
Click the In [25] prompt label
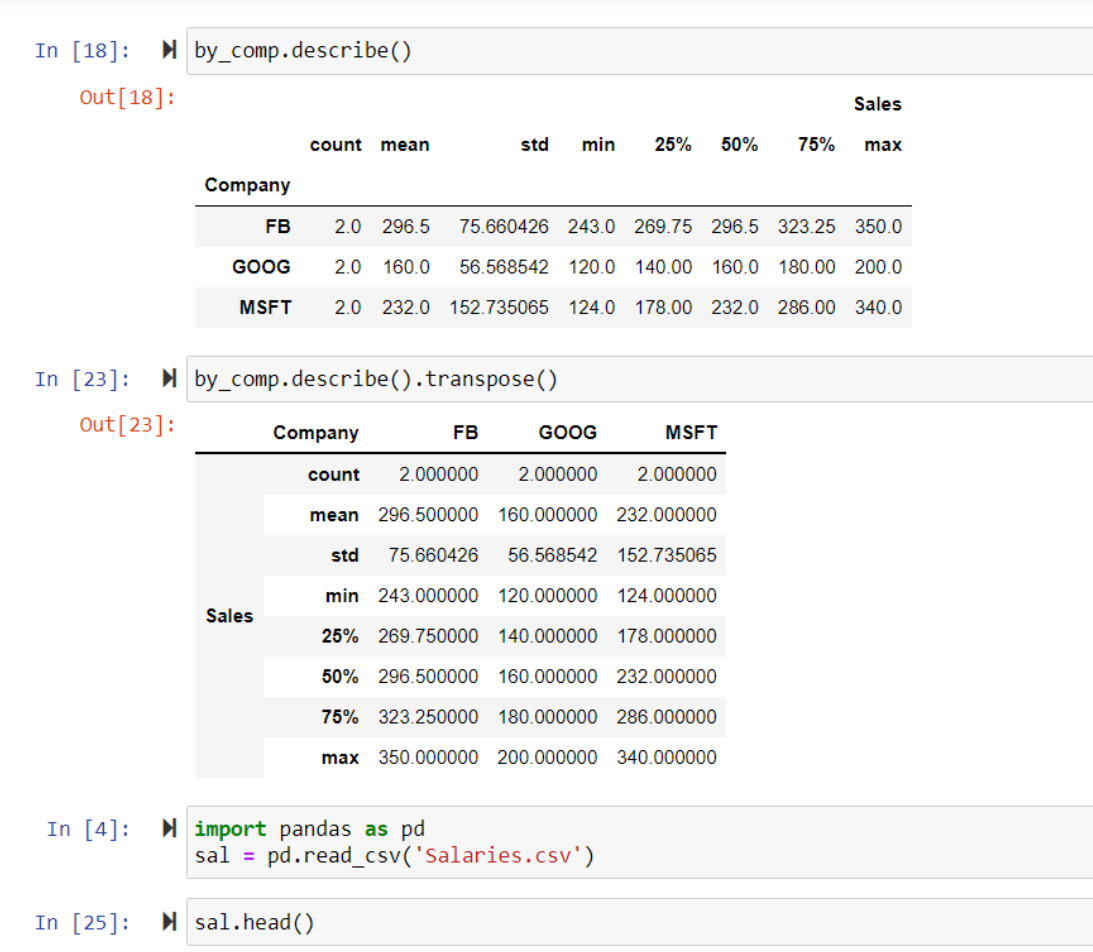click(83, 921)
